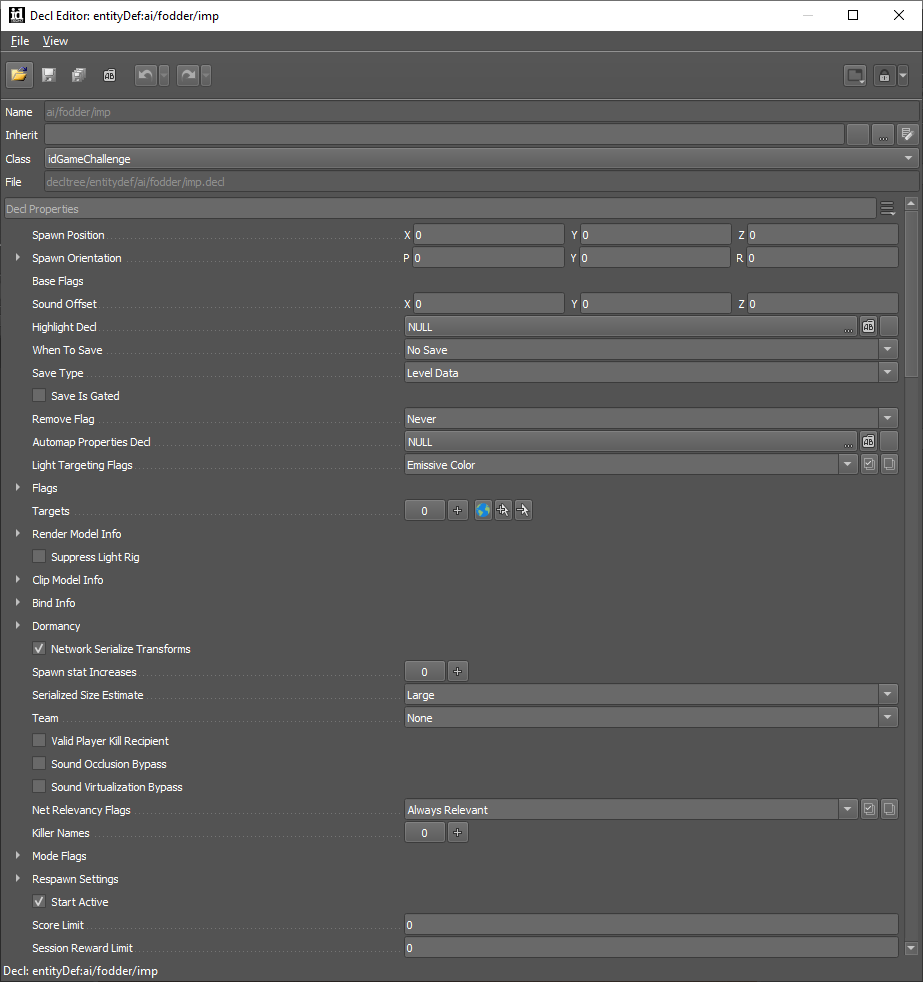Check the Sound Virtualization Bypass box
923x982 pixels.
(39, 786)
